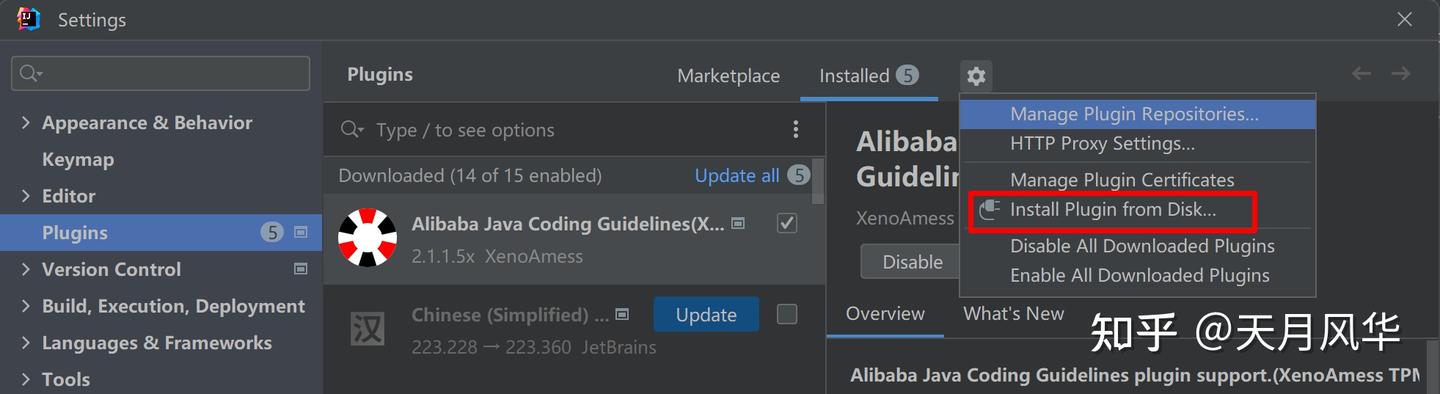Expand the Editor settings node
The width and height of the screenshot is (1440, 394).
(26, 196)
